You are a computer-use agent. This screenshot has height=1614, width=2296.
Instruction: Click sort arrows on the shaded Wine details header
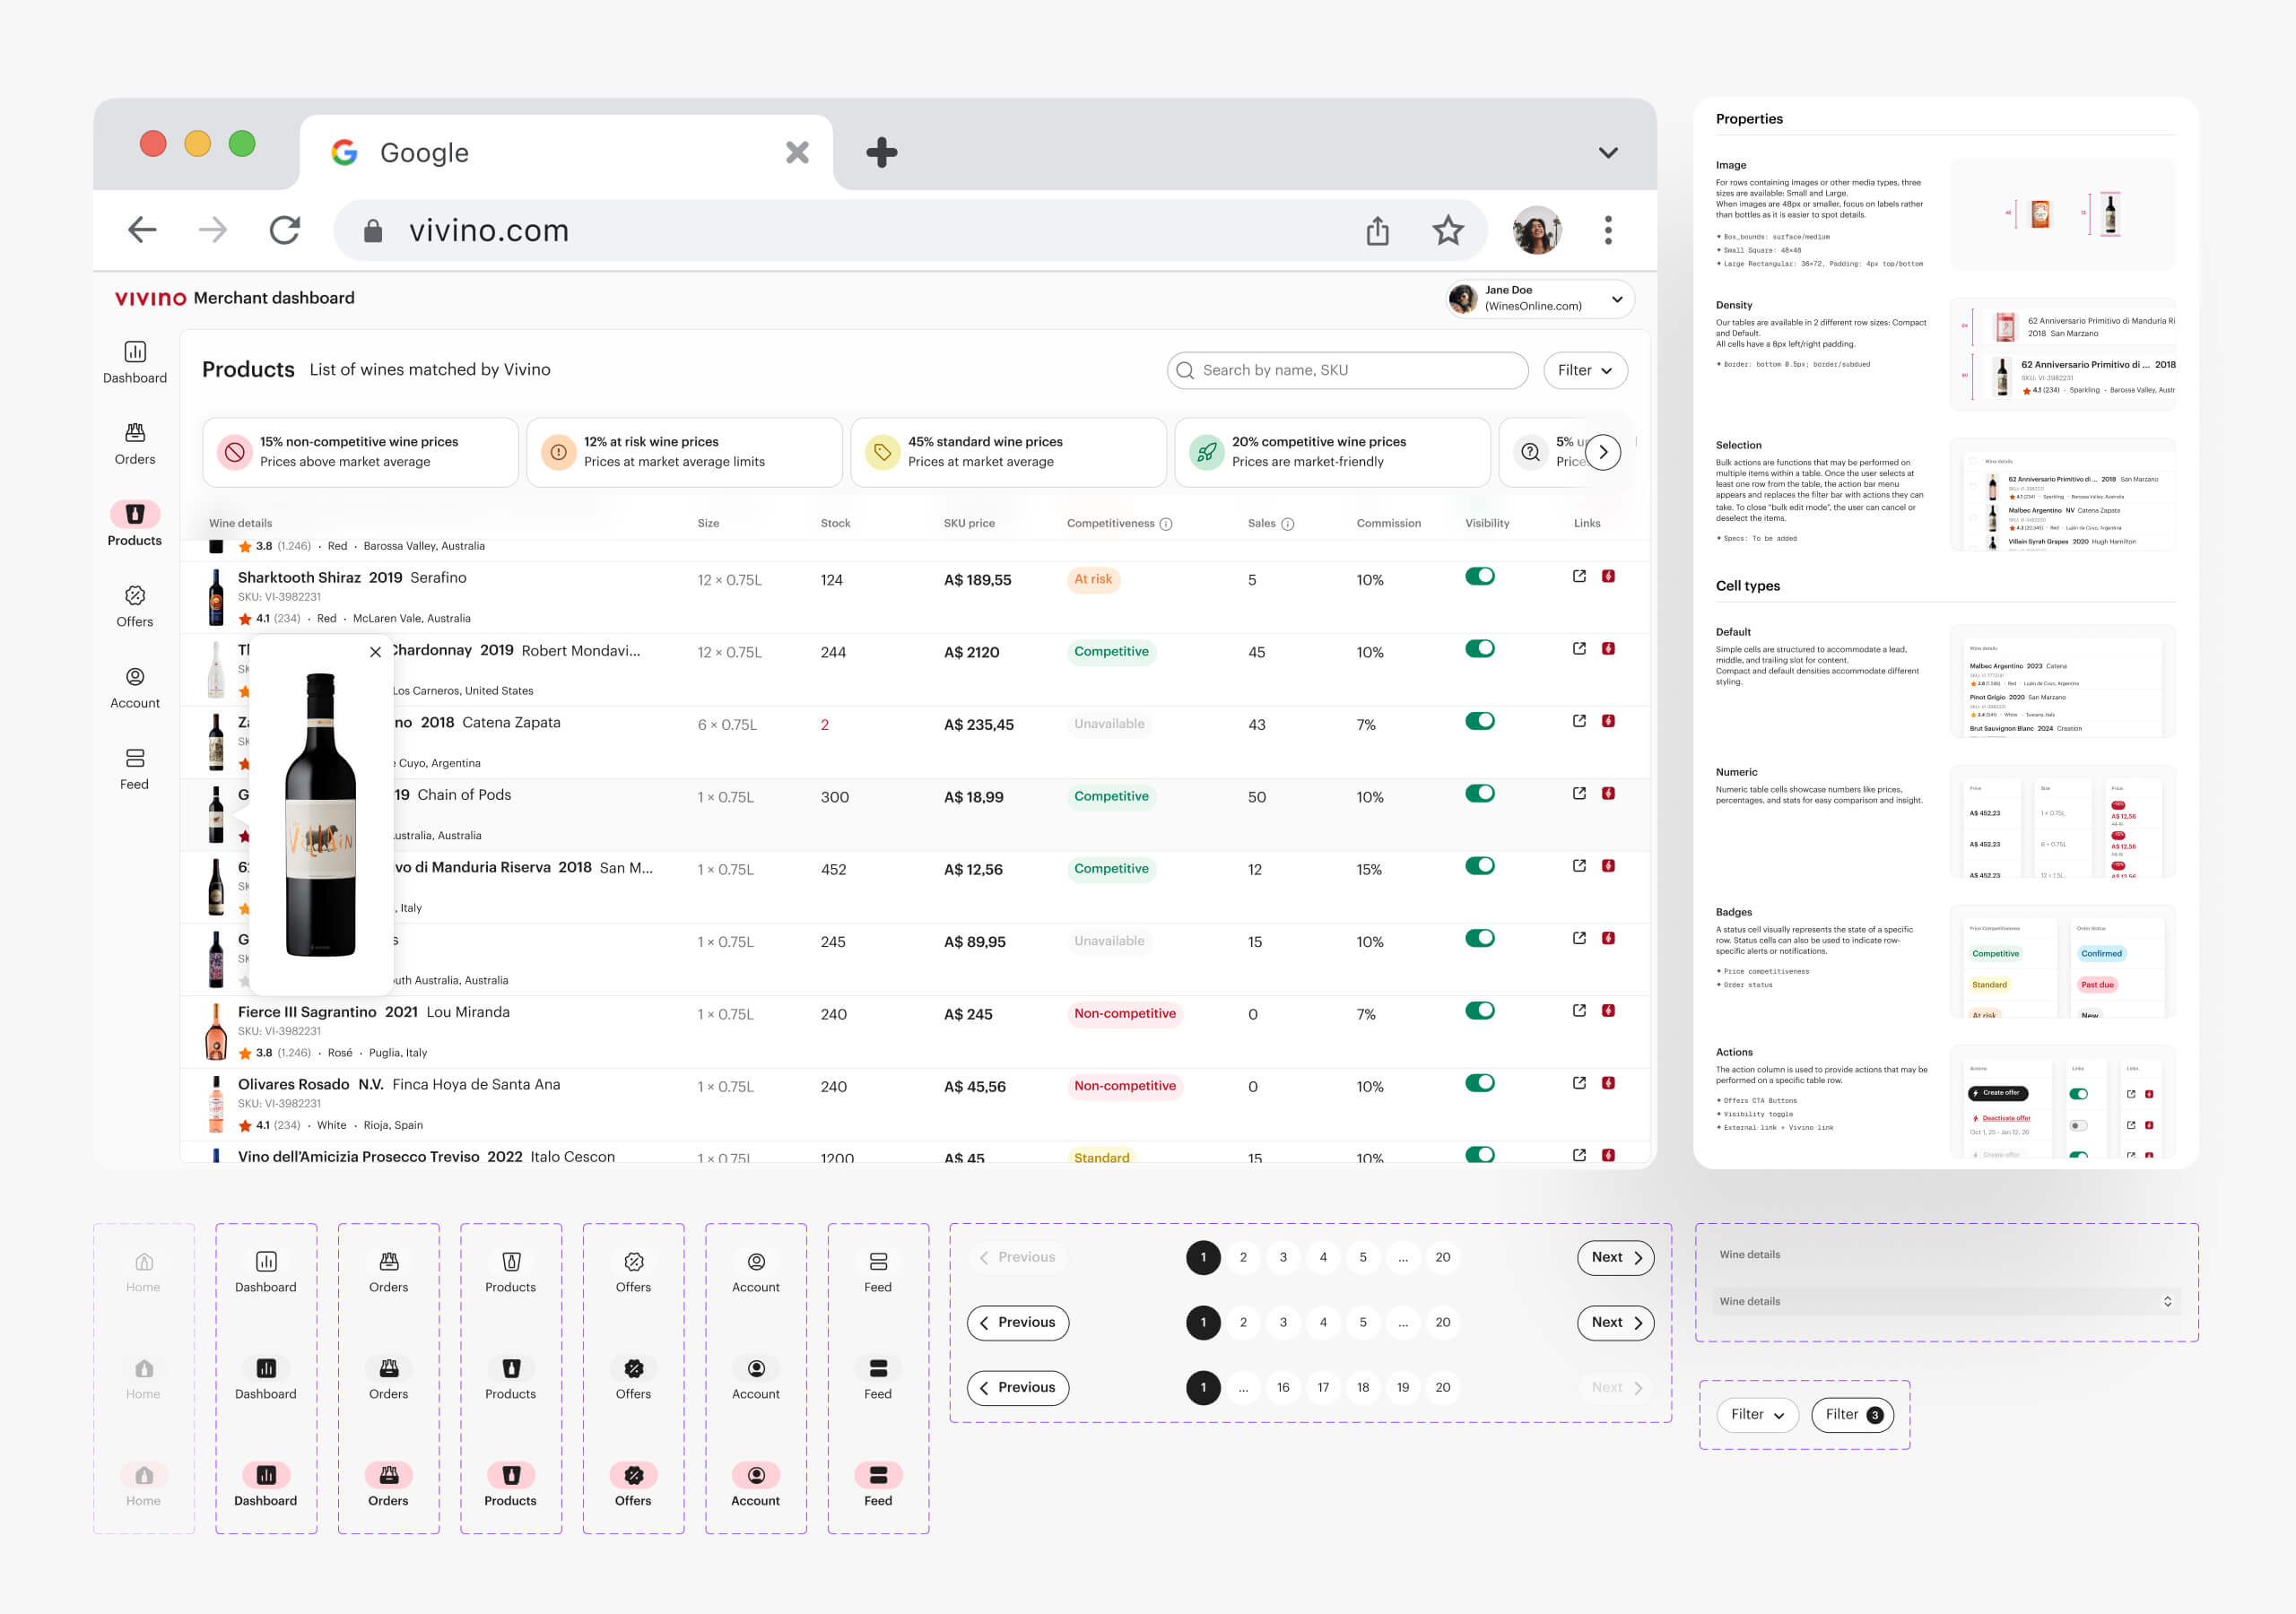pos(2167,1301)
